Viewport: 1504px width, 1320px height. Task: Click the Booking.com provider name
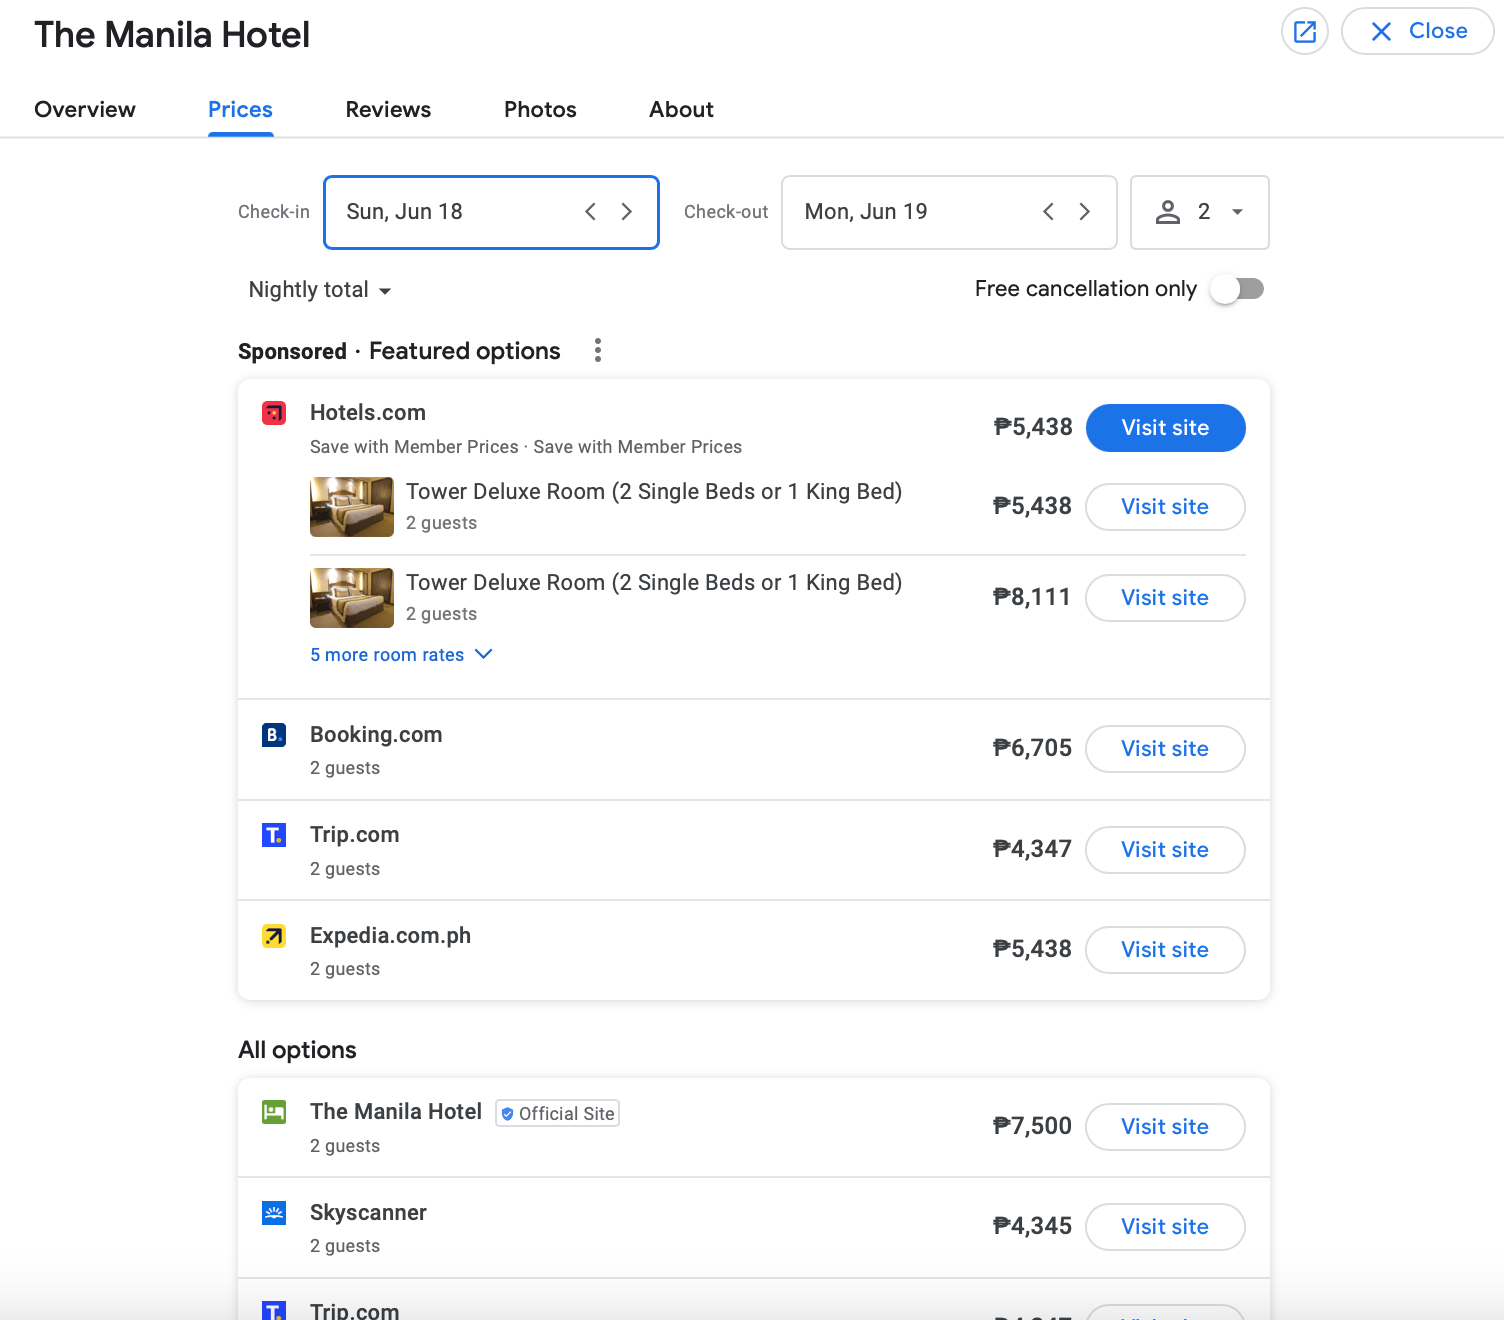click(376, 735)
